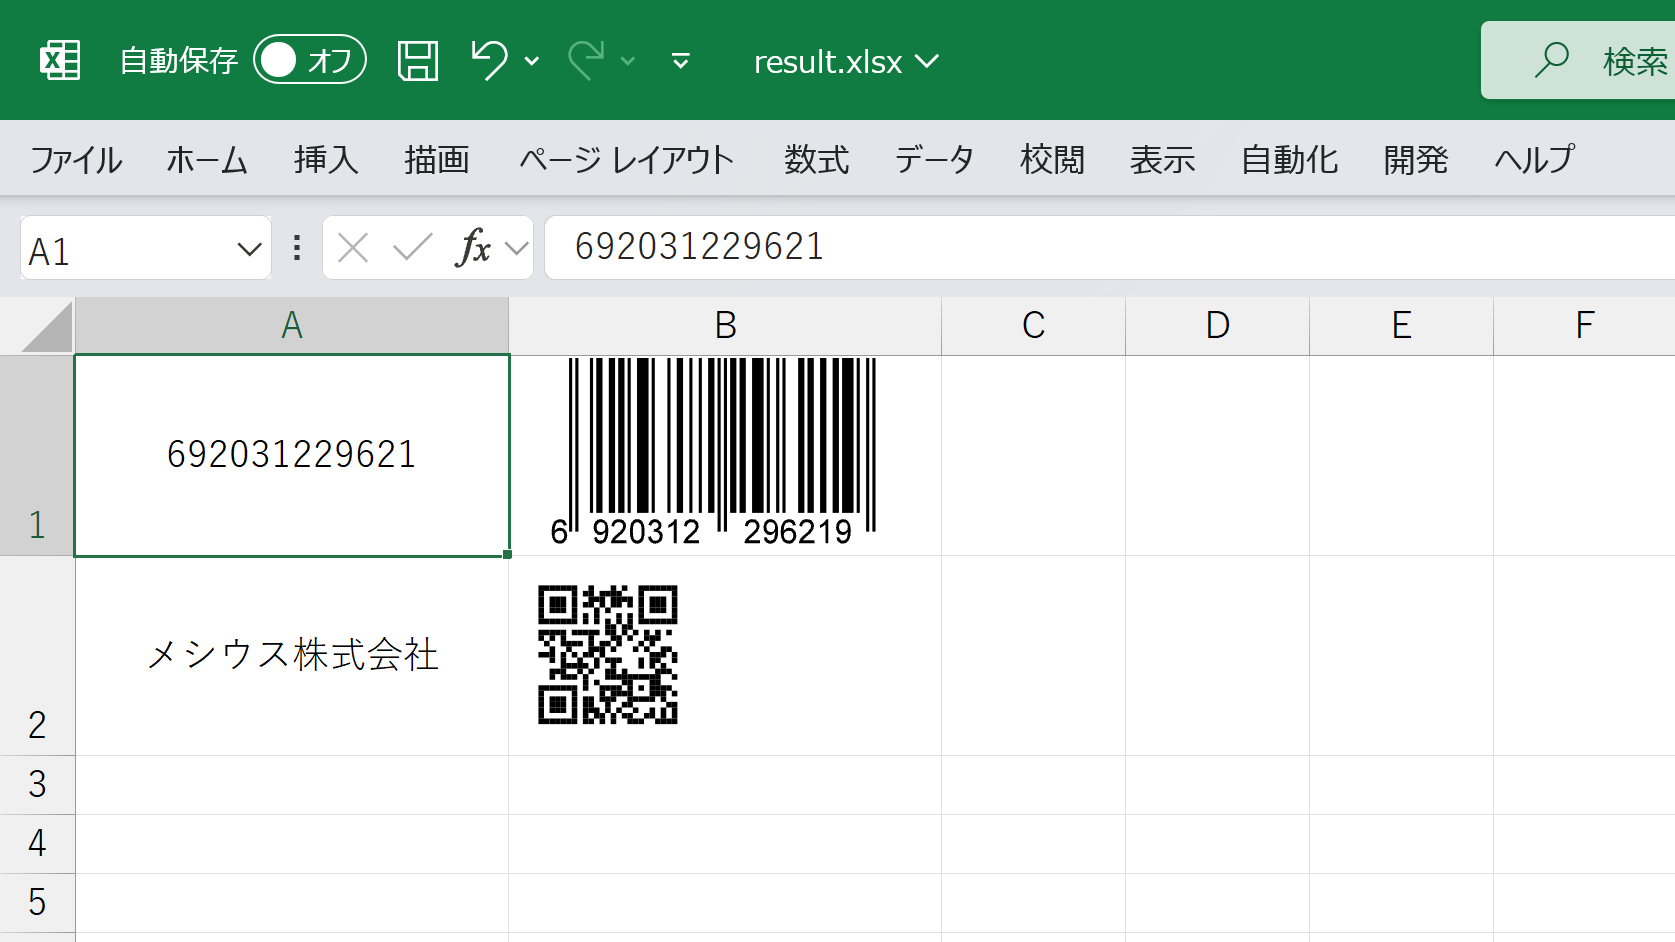1675x942 pixels.
Task: Click the Redo arrow icon
Action: [586, 61]
